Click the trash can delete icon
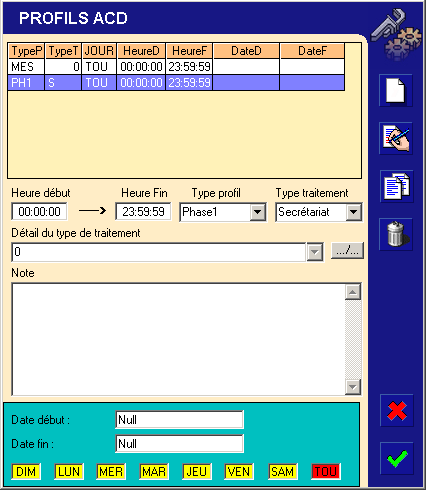426x490 pixels. 396,234
